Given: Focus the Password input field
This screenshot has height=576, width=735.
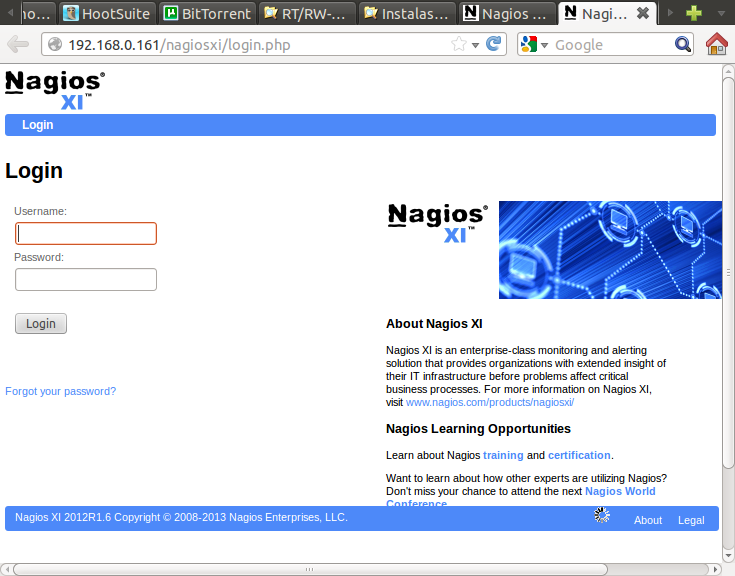Looking at the screenshot, I should (86, 279).
